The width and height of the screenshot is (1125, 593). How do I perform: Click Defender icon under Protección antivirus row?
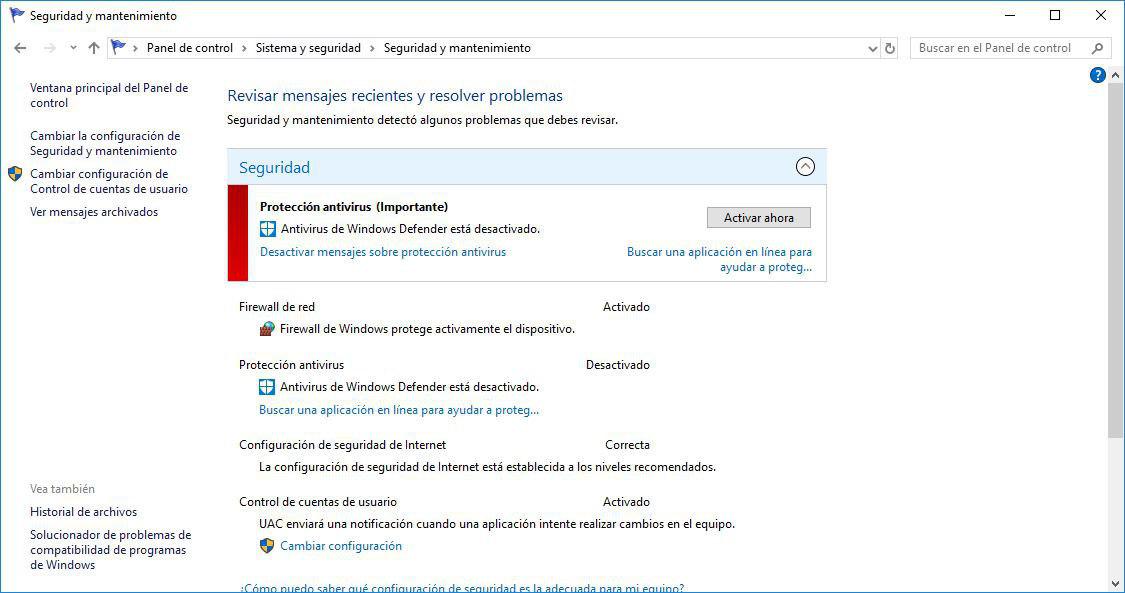[x=267, y=387]
